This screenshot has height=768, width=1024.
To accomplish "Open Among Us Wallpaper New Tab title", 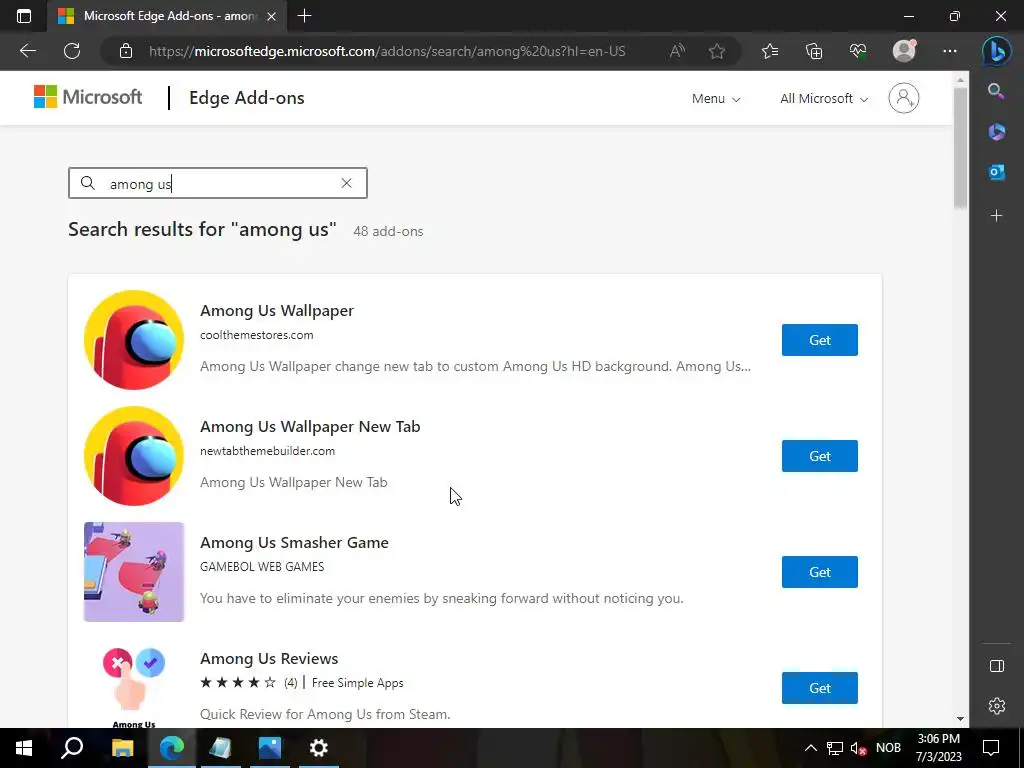I will (x=310, y=426).
